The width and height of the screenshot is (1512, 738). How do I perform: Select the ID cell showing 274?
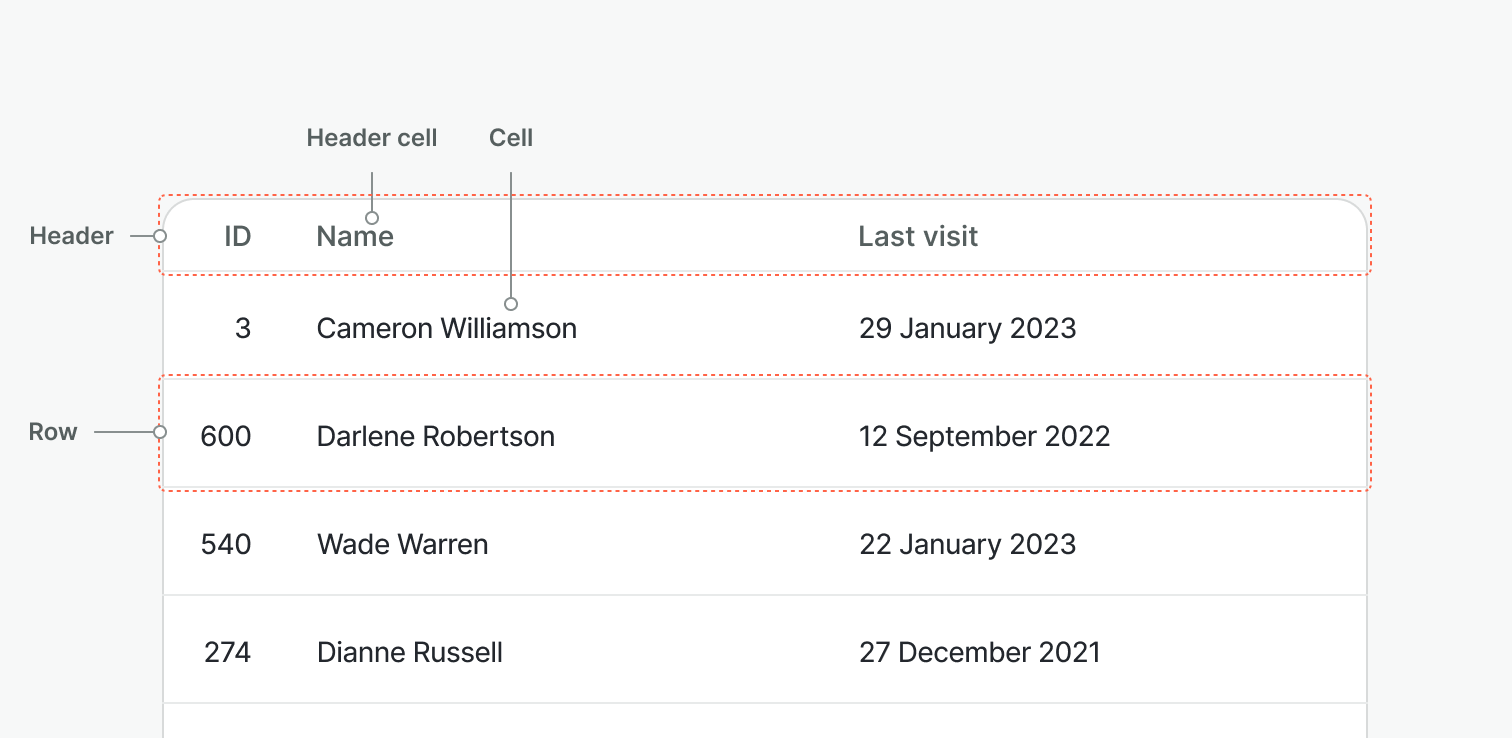(x=227, y=653)
